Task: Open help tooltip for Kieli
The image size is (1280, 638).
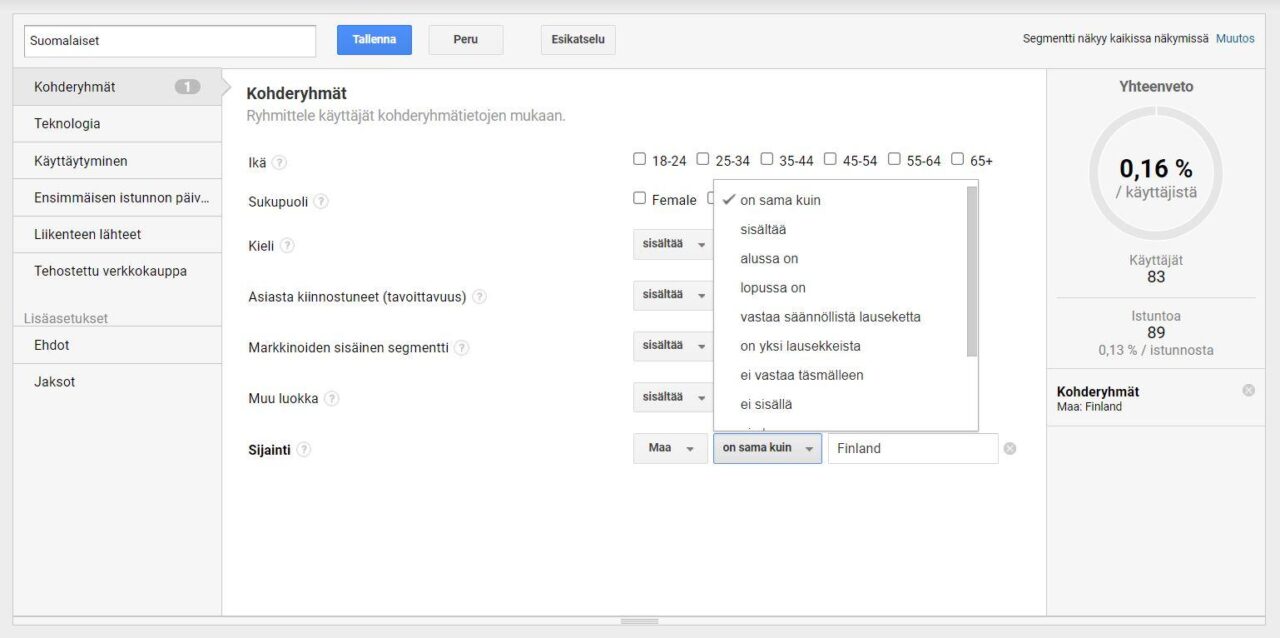Action: coord(287,245)
